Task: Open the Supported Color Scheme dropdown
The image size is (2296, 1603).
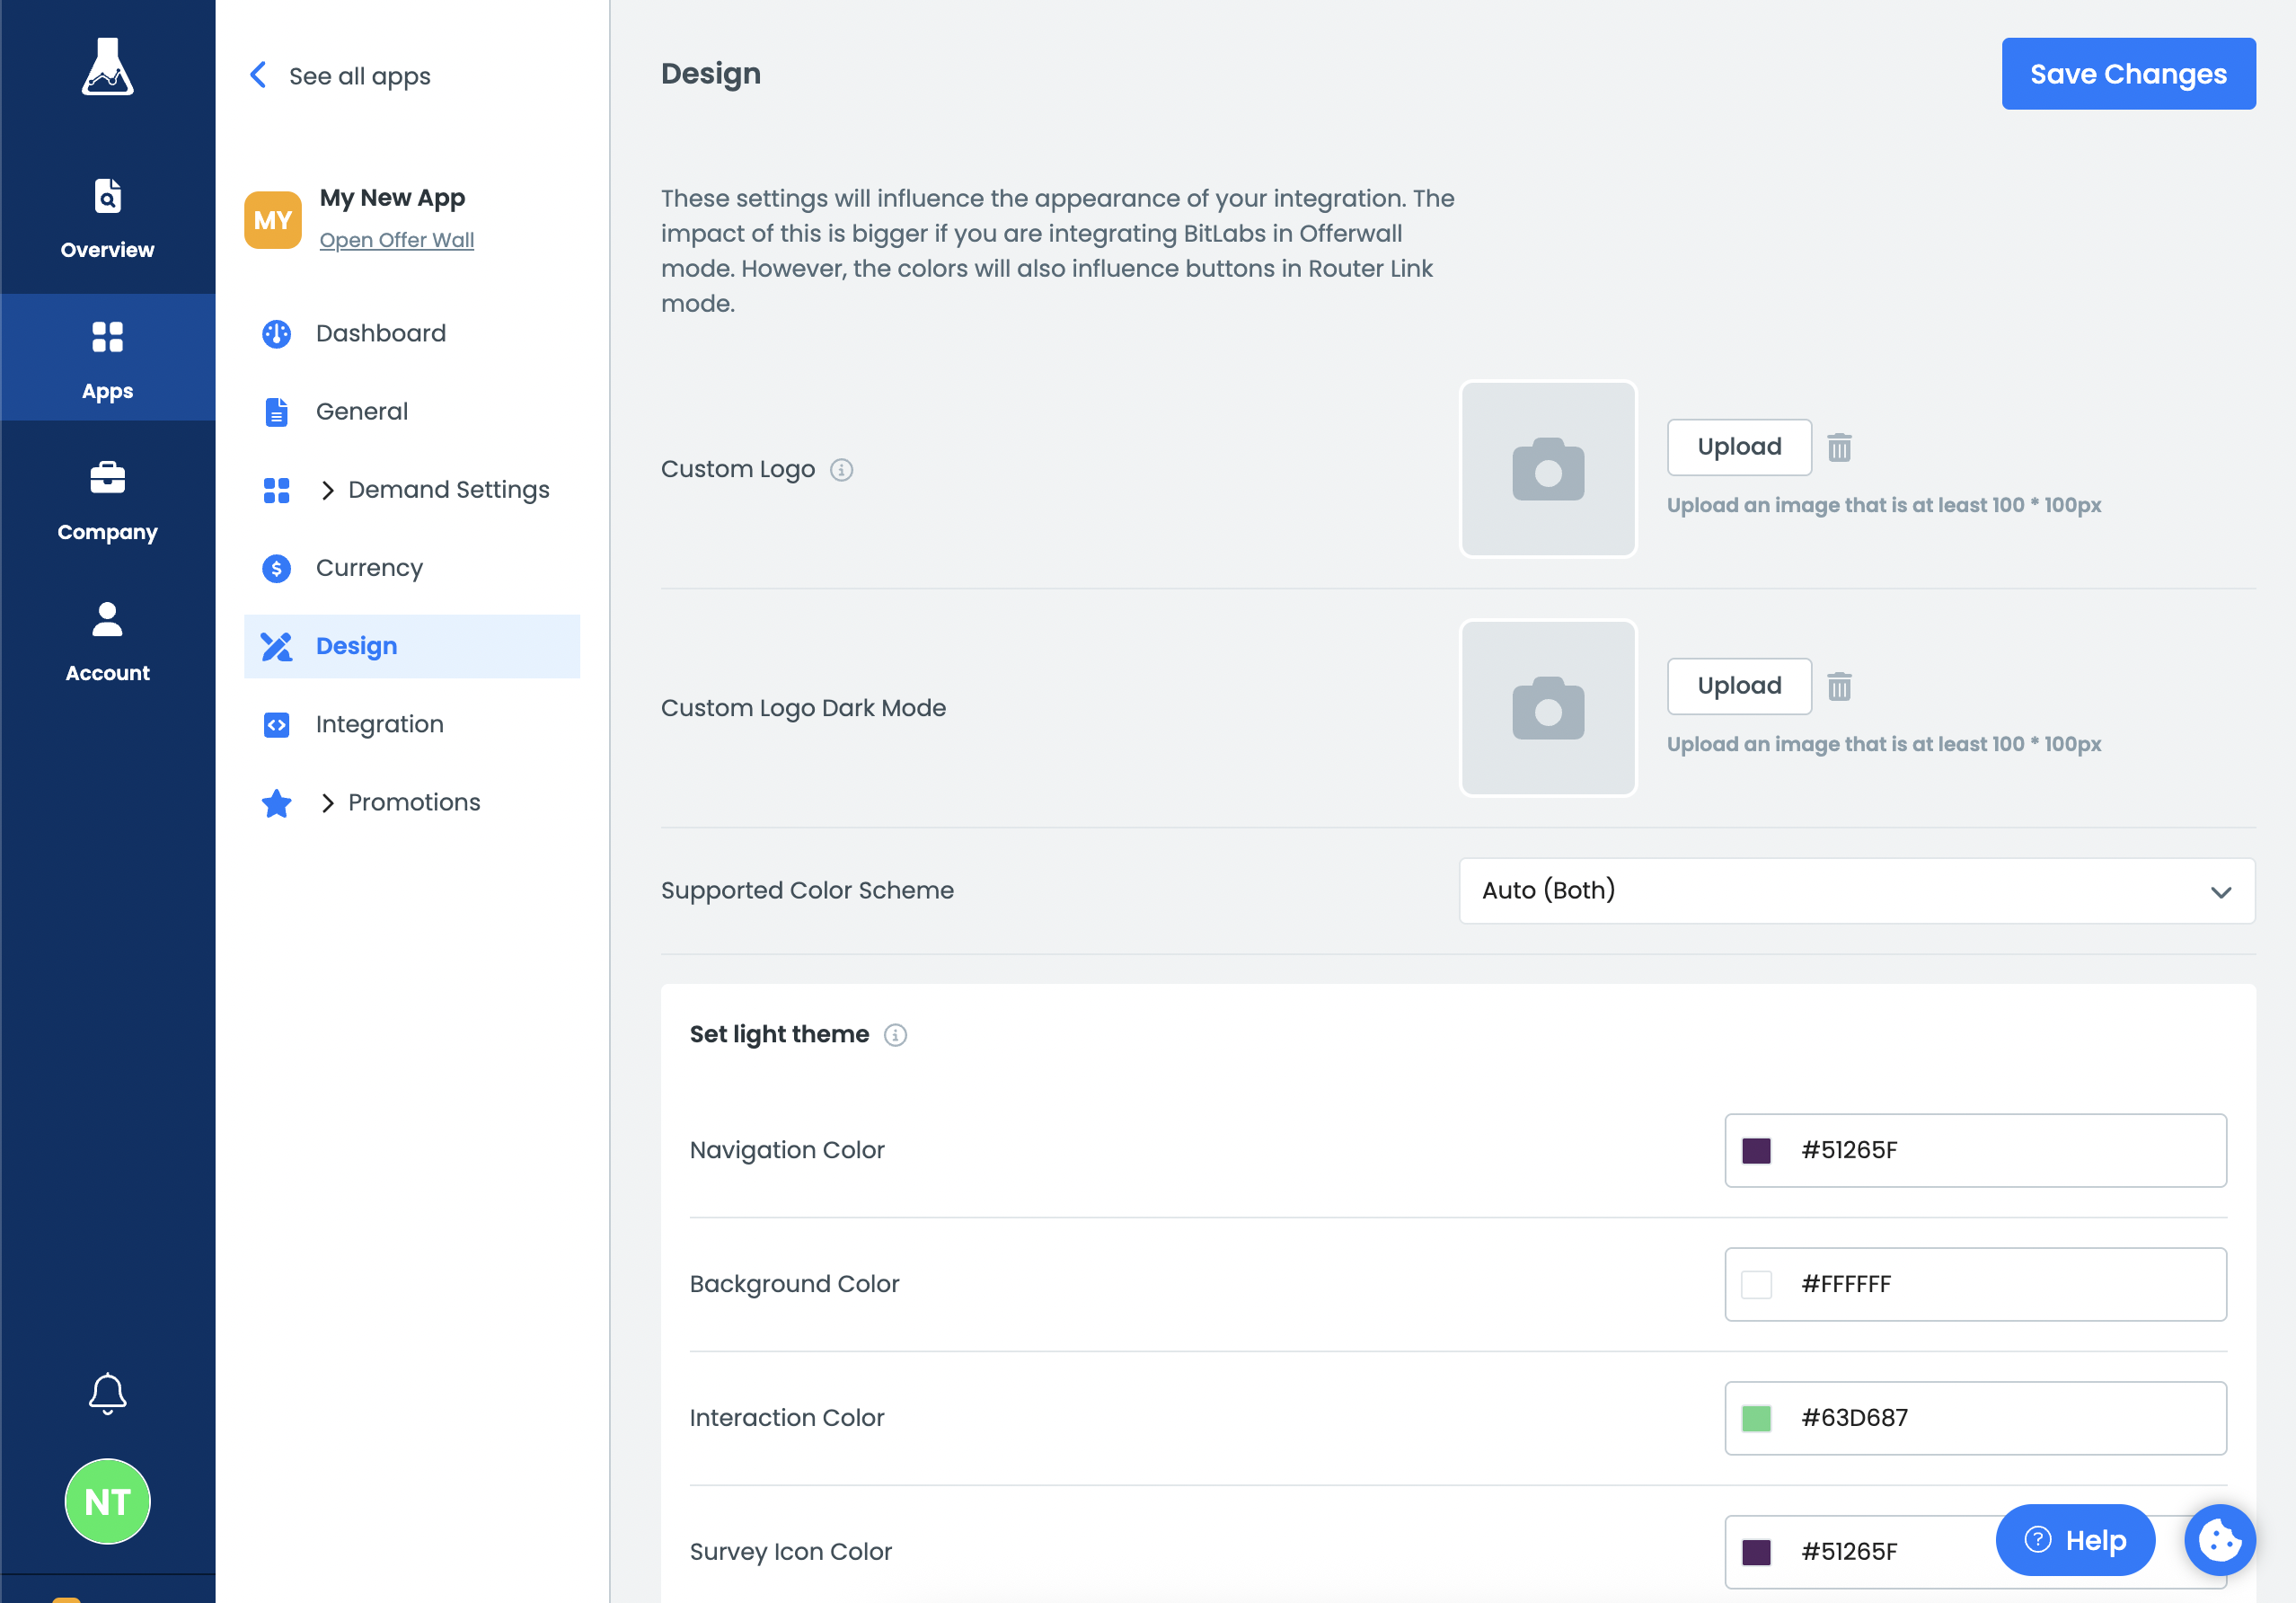Action: tap(1856, 891)
